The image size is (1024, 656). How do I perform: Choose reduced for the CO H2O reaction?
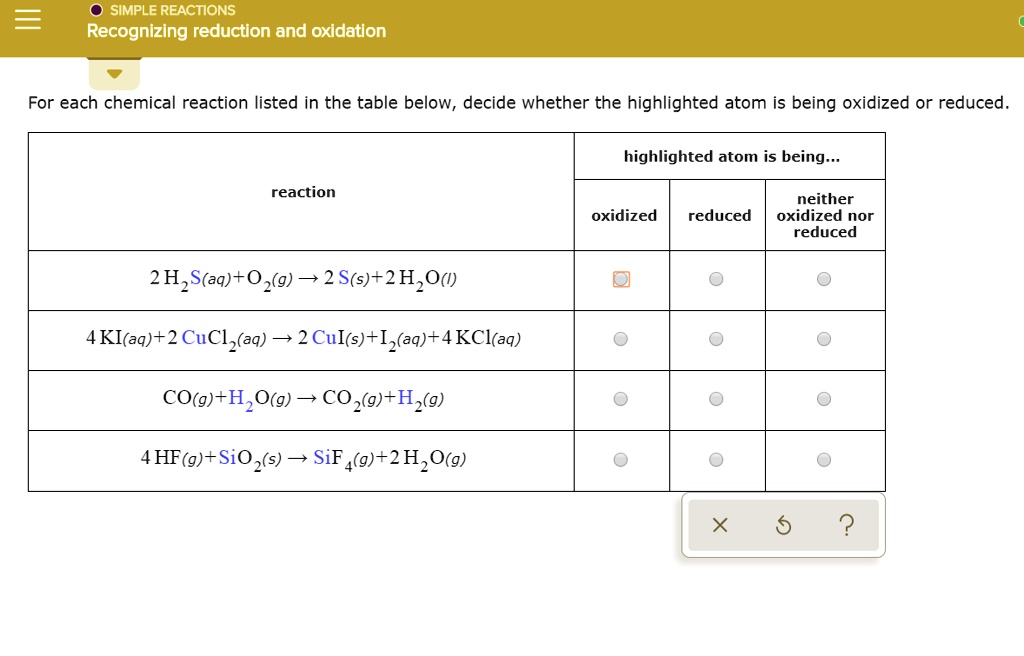click(x=716, y=400)
